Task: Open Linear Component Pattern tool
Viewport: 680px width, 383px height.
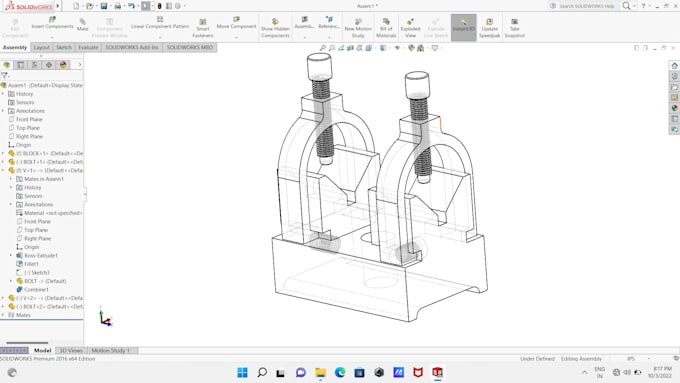Action: [160, 23]
